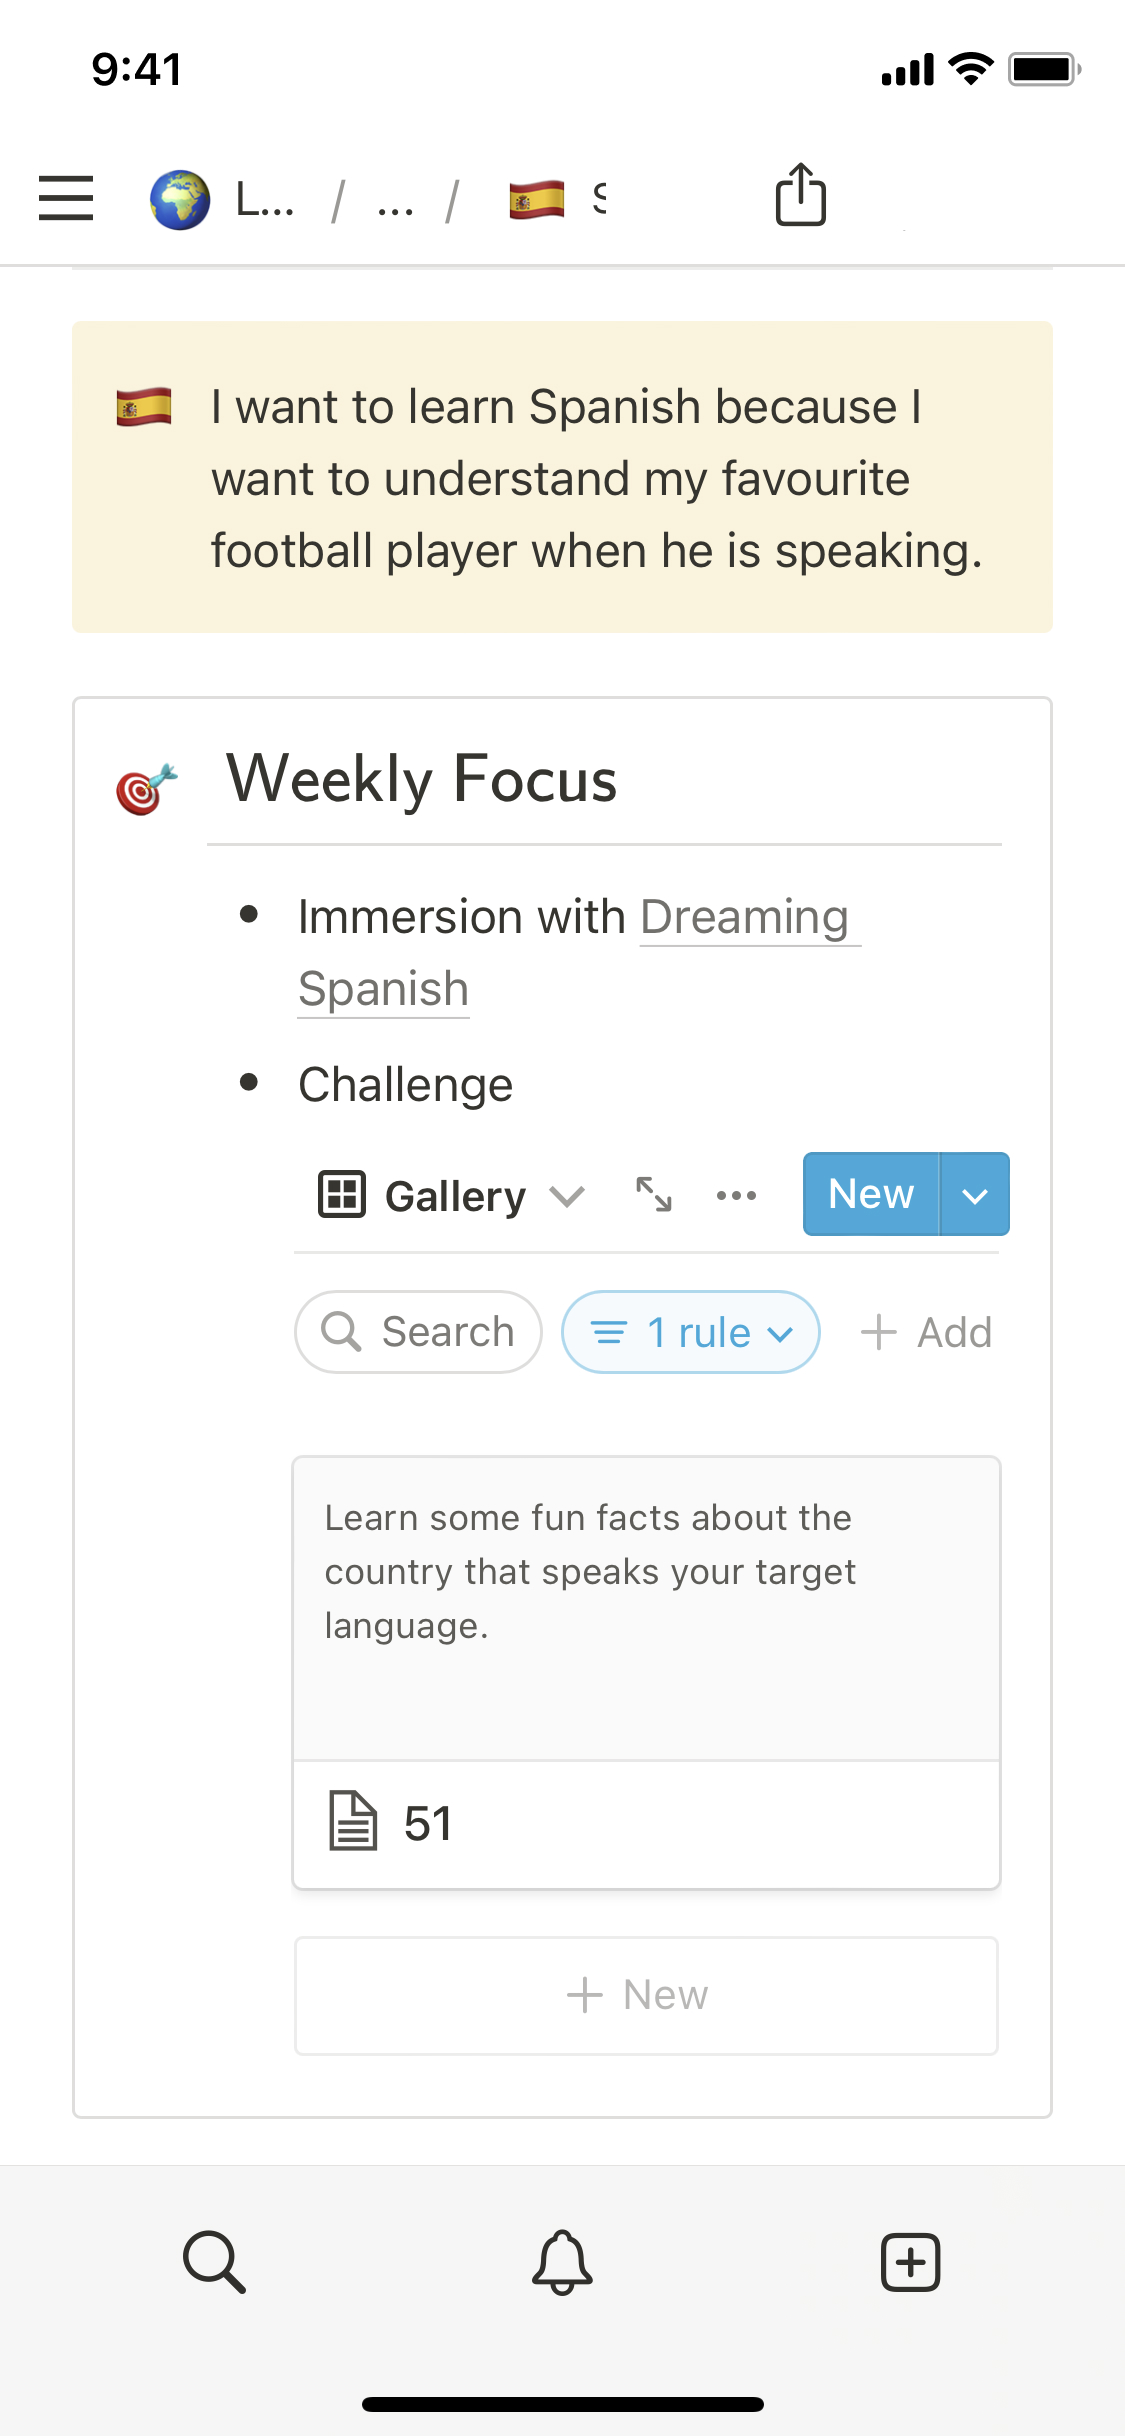The width and height of the screenshot is (1125, 2436).
Task: Tap the Add filter button
Action: tap(927, 1332)
